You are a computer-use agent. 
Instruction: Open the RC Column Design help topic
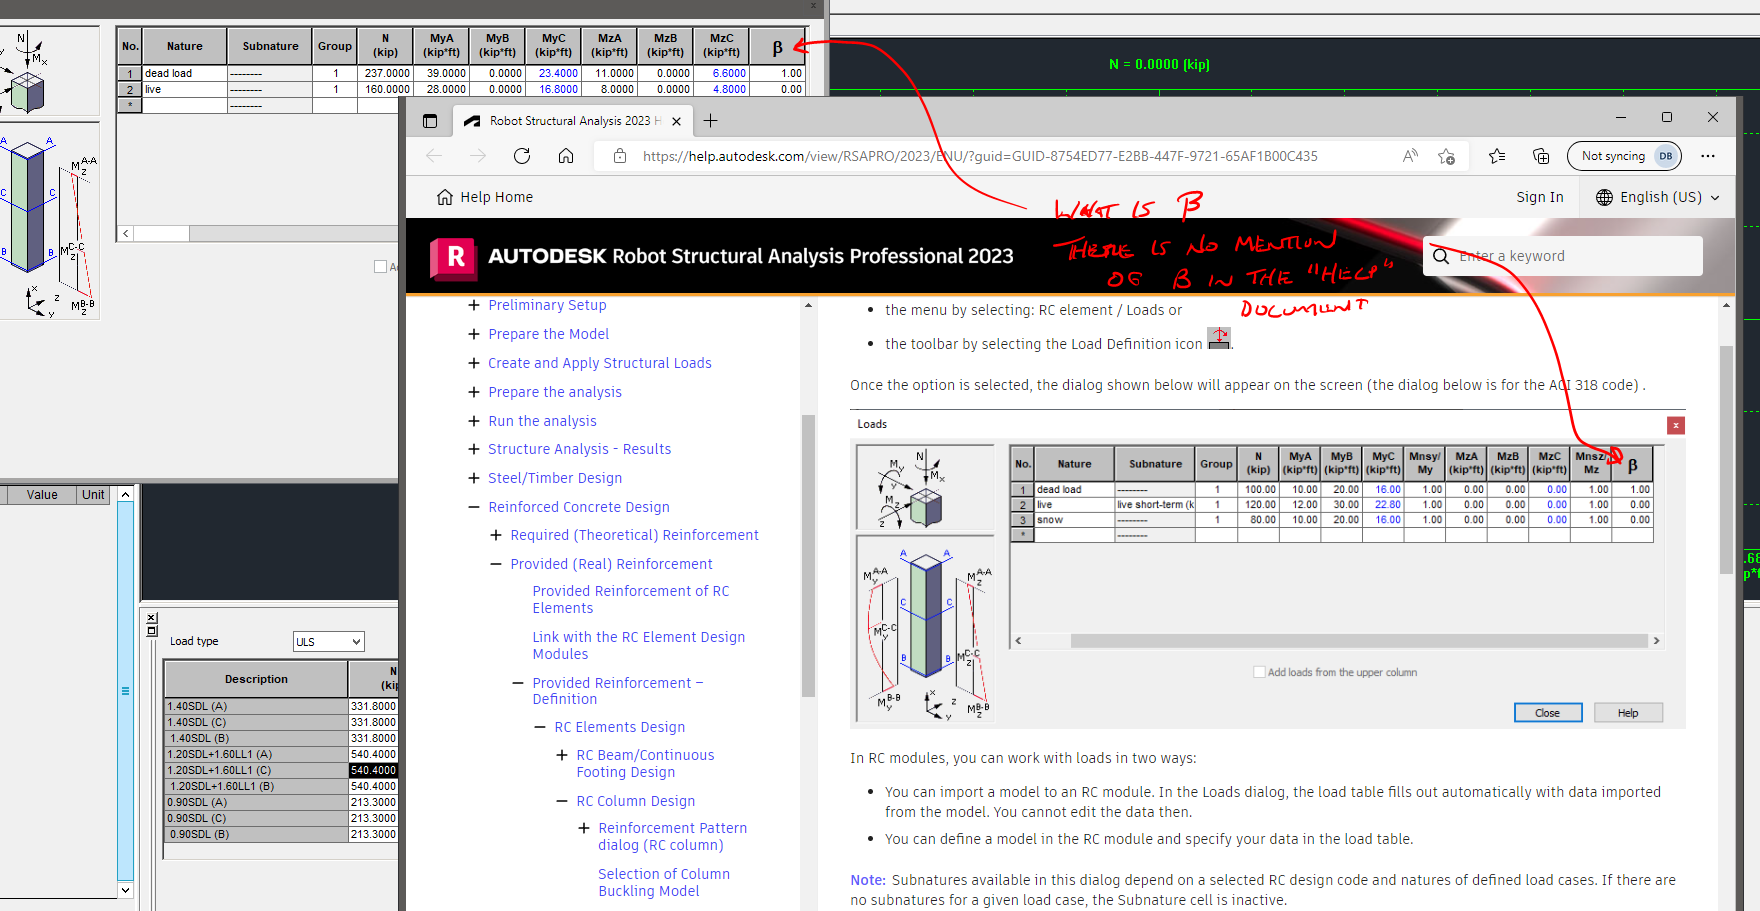click(635, 801)
